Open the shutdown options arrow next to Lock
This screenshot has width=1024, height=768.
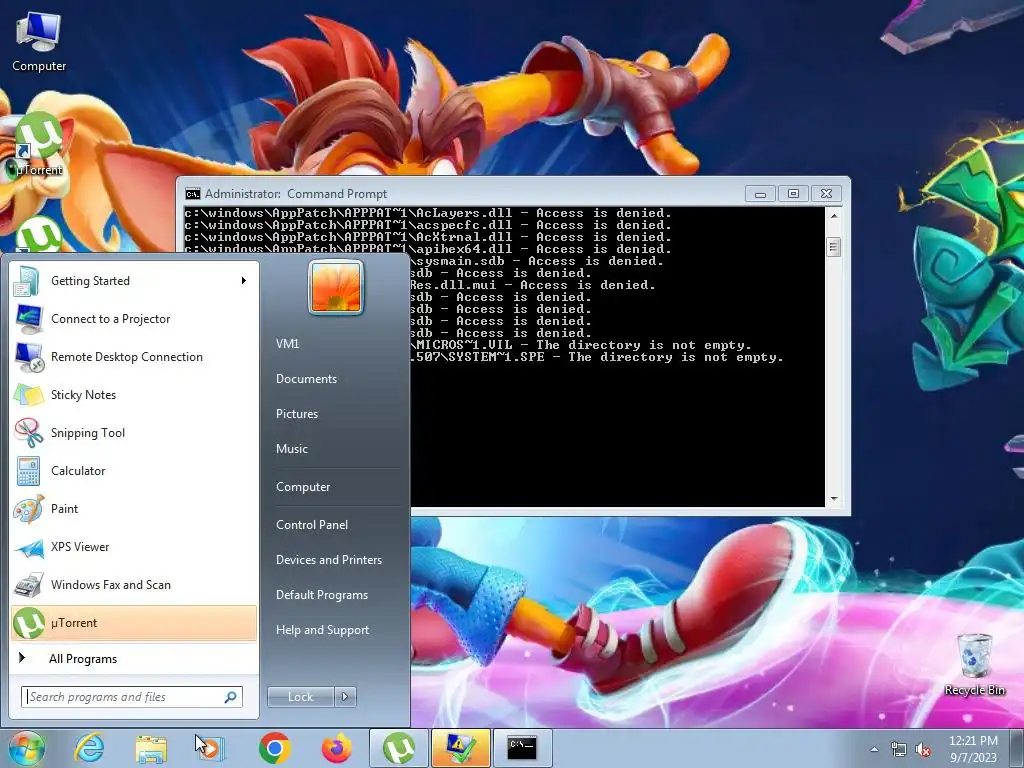click(345, 697)
